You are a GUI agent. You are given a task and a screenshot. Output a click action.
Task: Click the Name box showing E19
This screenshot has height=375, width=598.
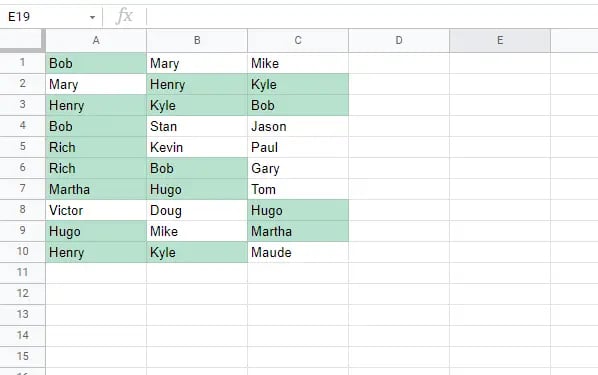48,17
